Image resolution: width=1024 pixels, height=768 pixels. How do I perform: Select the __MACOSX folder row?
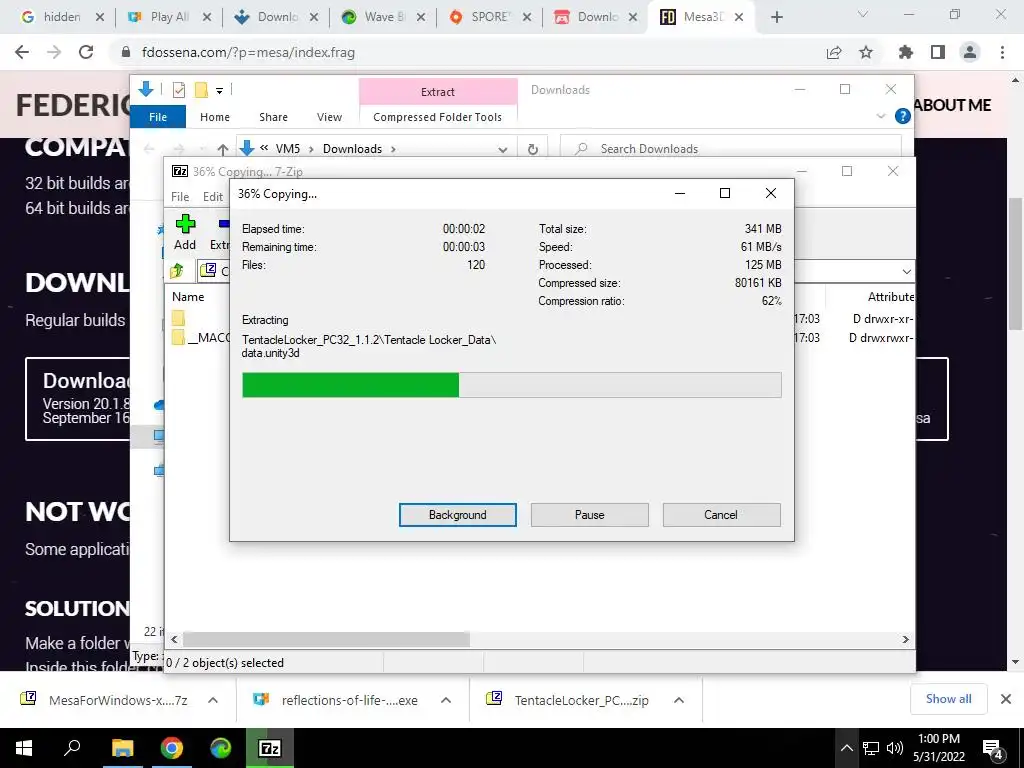click(200, 338)
